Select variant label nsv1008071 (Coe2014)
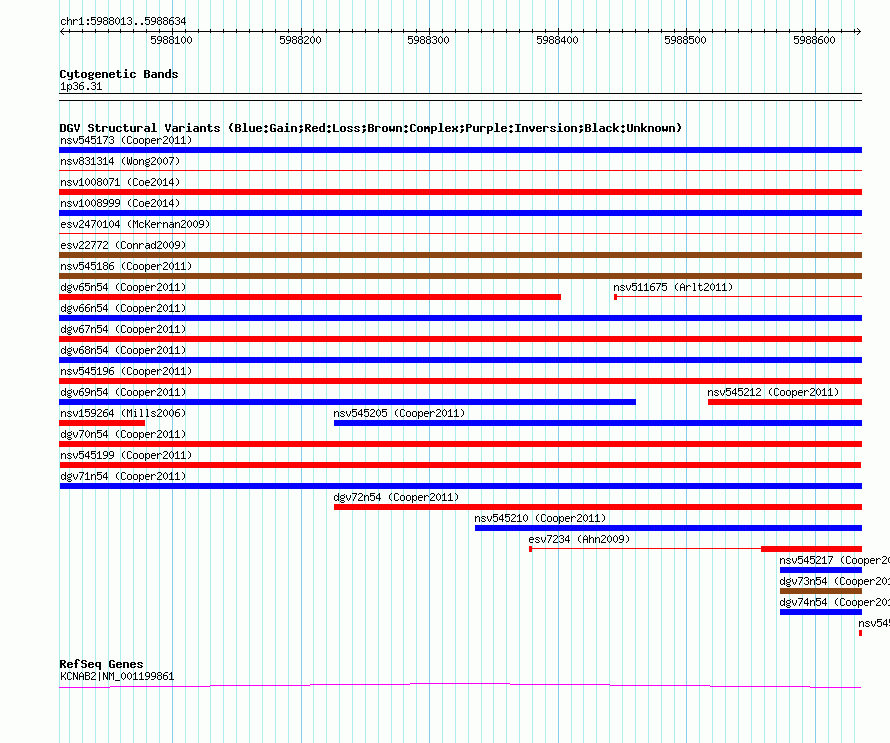890x743 pixels. [120, 182]
